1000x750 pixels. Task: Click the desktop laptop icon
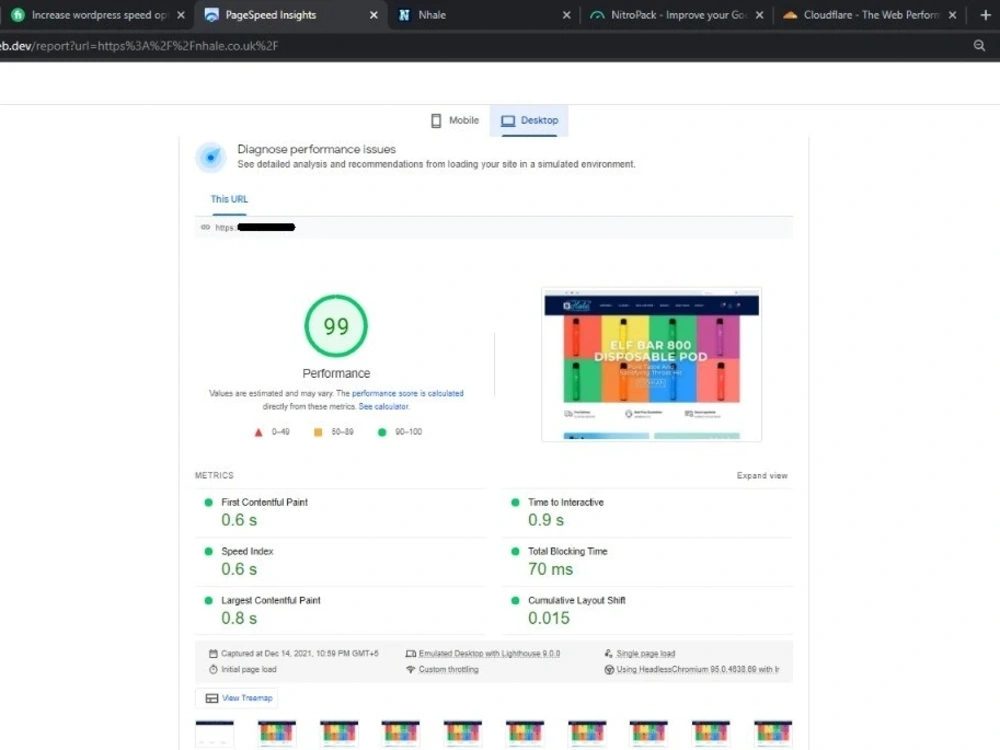(508, 121)
